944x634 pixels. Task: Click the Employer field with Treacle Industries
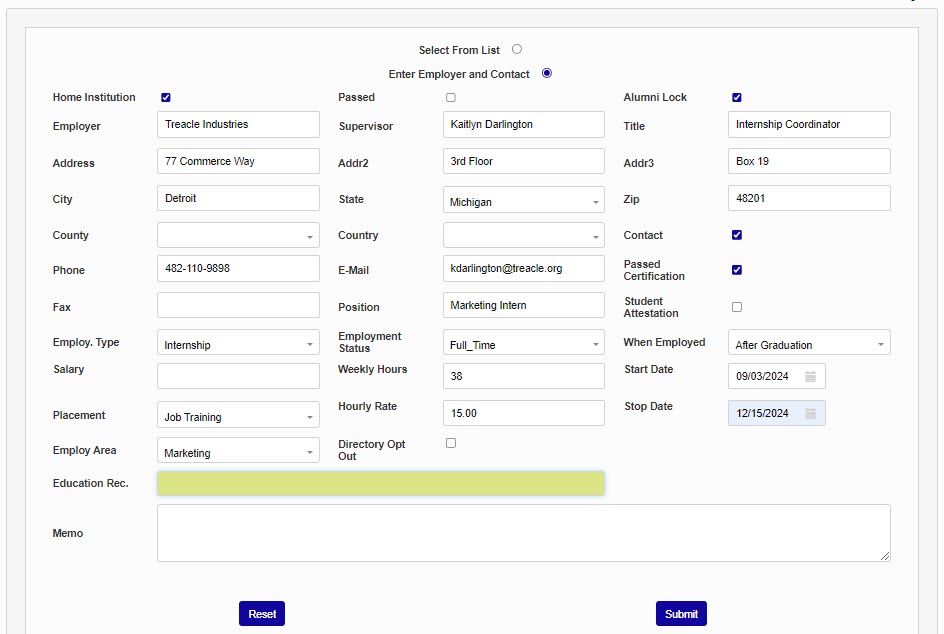[x=238, y=125]
